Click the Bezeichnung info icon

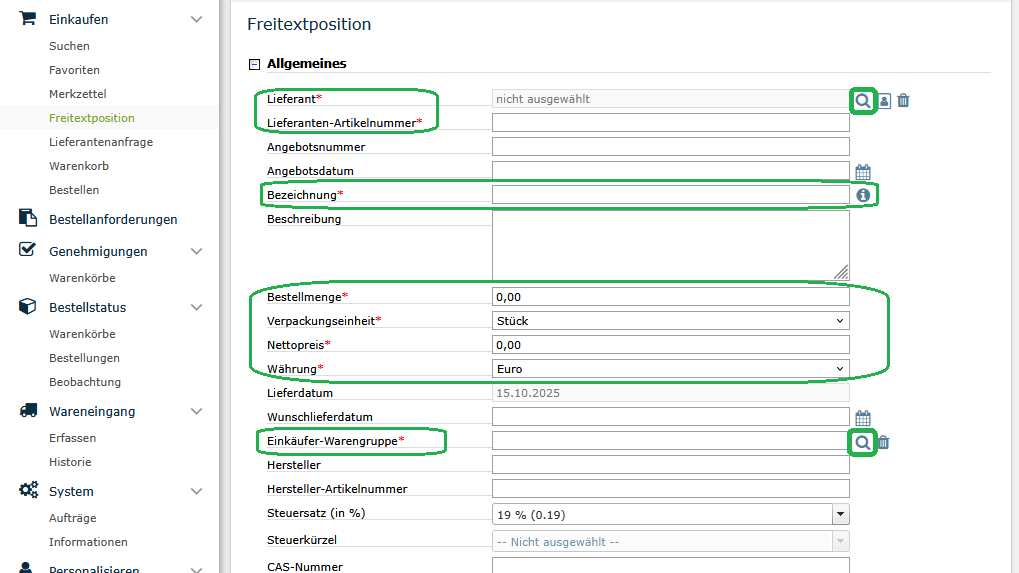(x=863, y=195)
